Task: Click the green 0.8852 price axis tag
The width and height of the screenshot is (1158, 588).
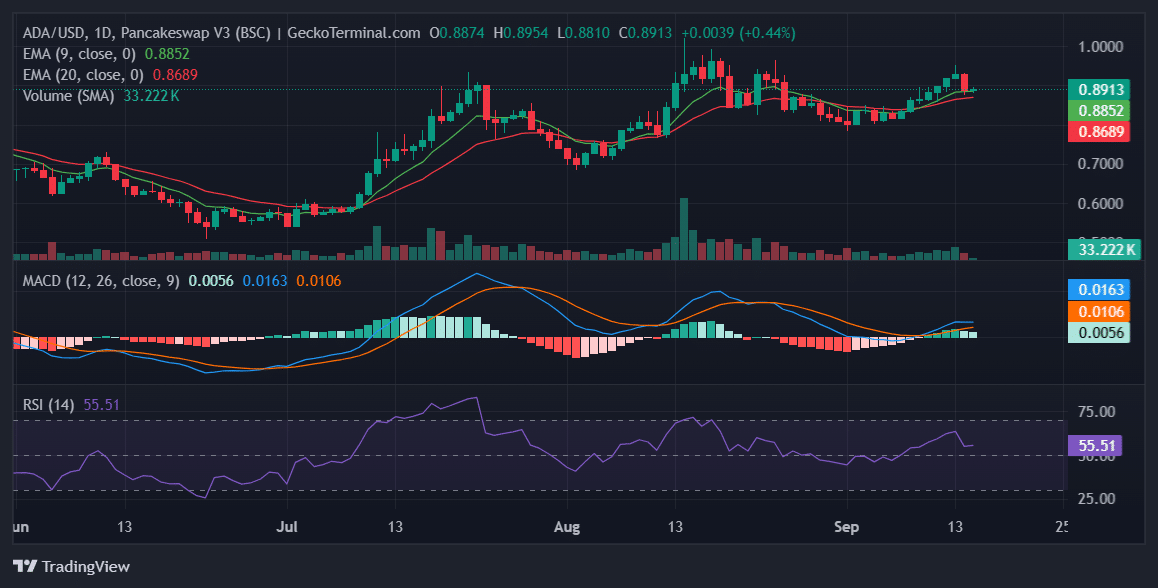Action: click(x=1098, y=110)
